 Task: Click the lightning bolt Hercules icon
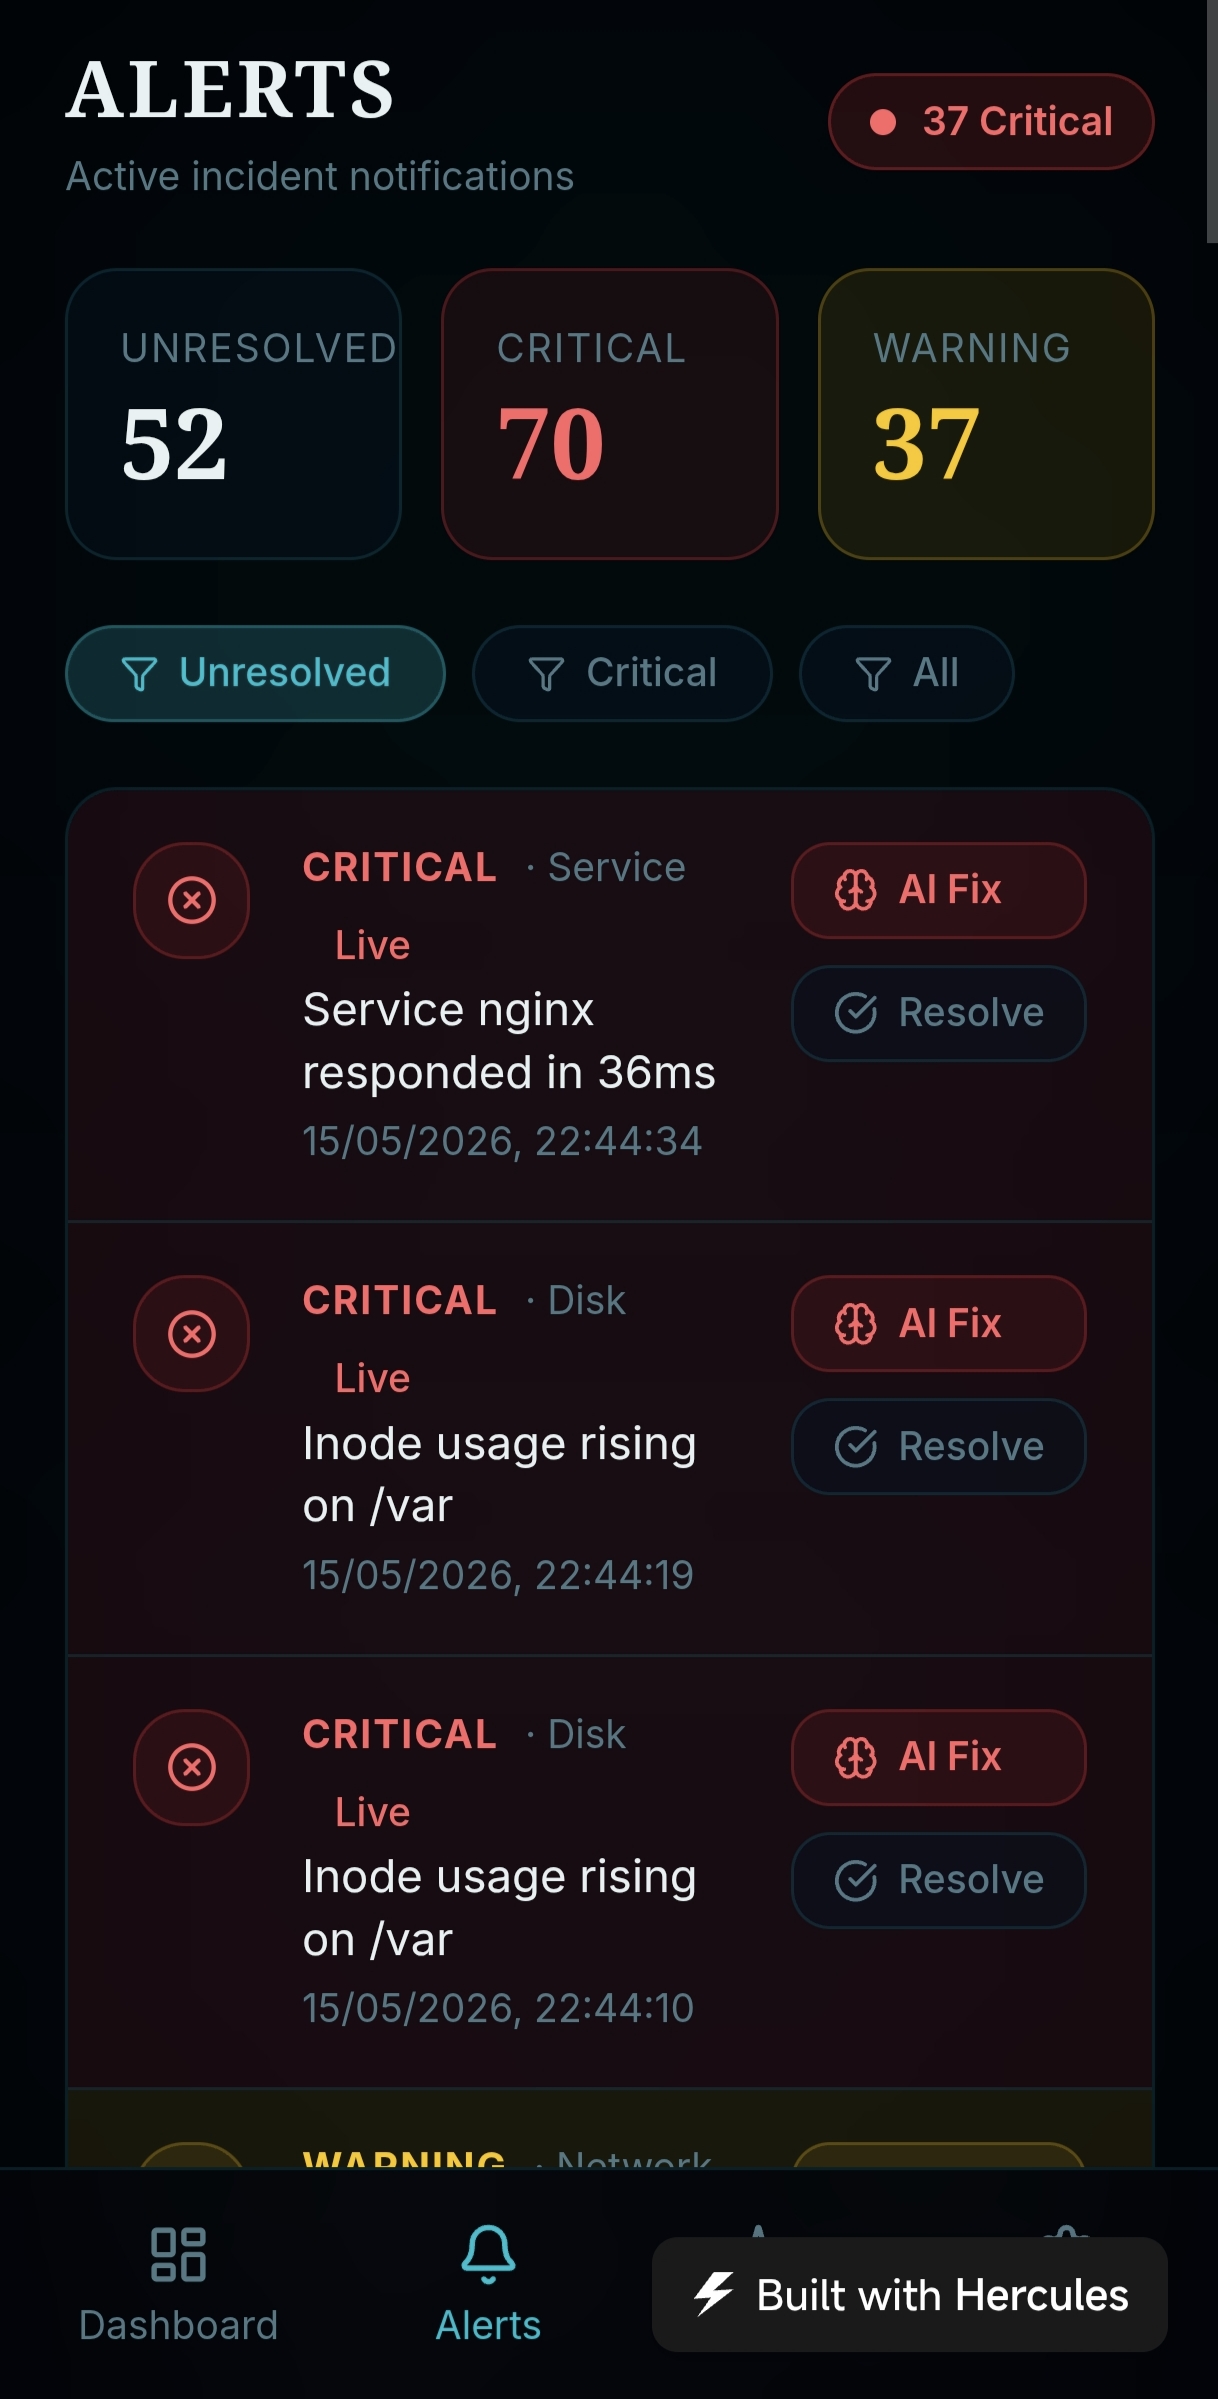tap(714, 2294)
